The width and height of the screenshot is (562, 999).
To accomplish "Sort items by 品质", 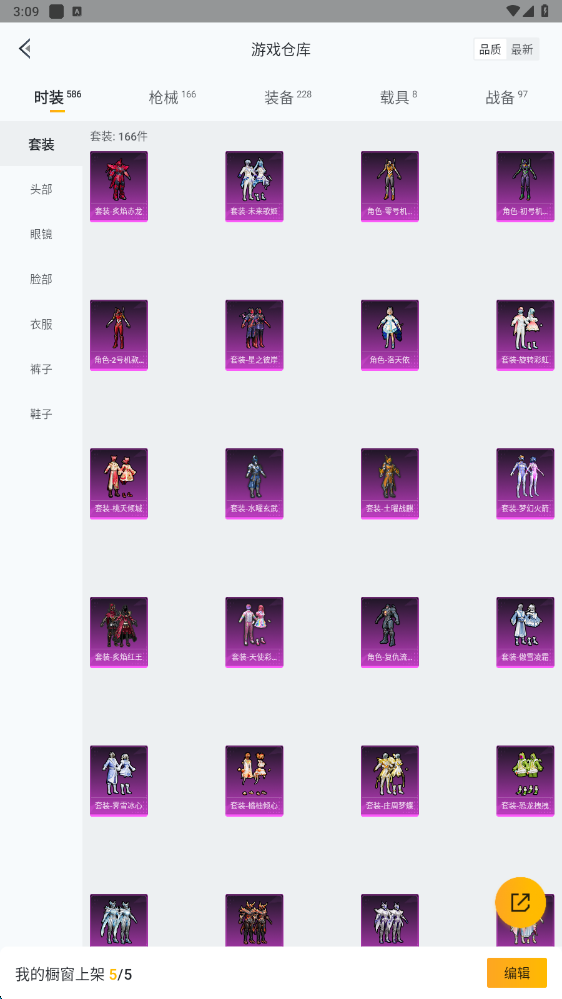I will coord(490,49).
